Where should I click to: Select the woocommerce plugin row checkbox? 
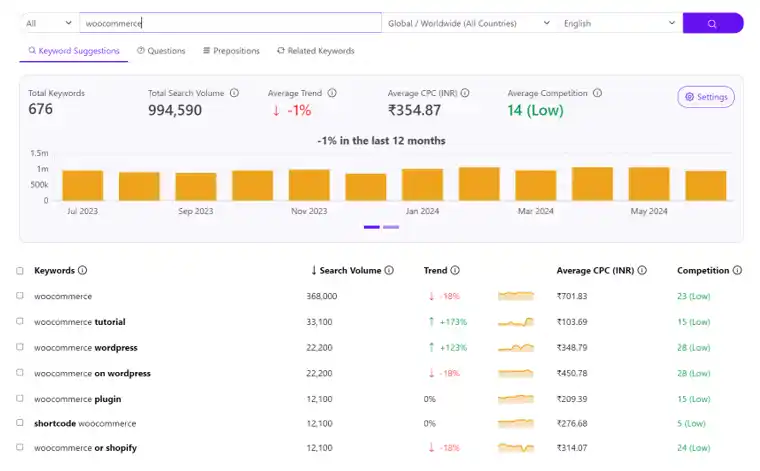click(x=20, y=398)
